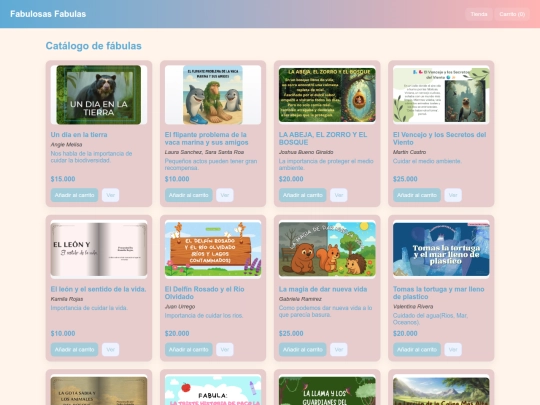Click the $10.000 price of El león fable
Screen dimensions: 540x405
63,333
